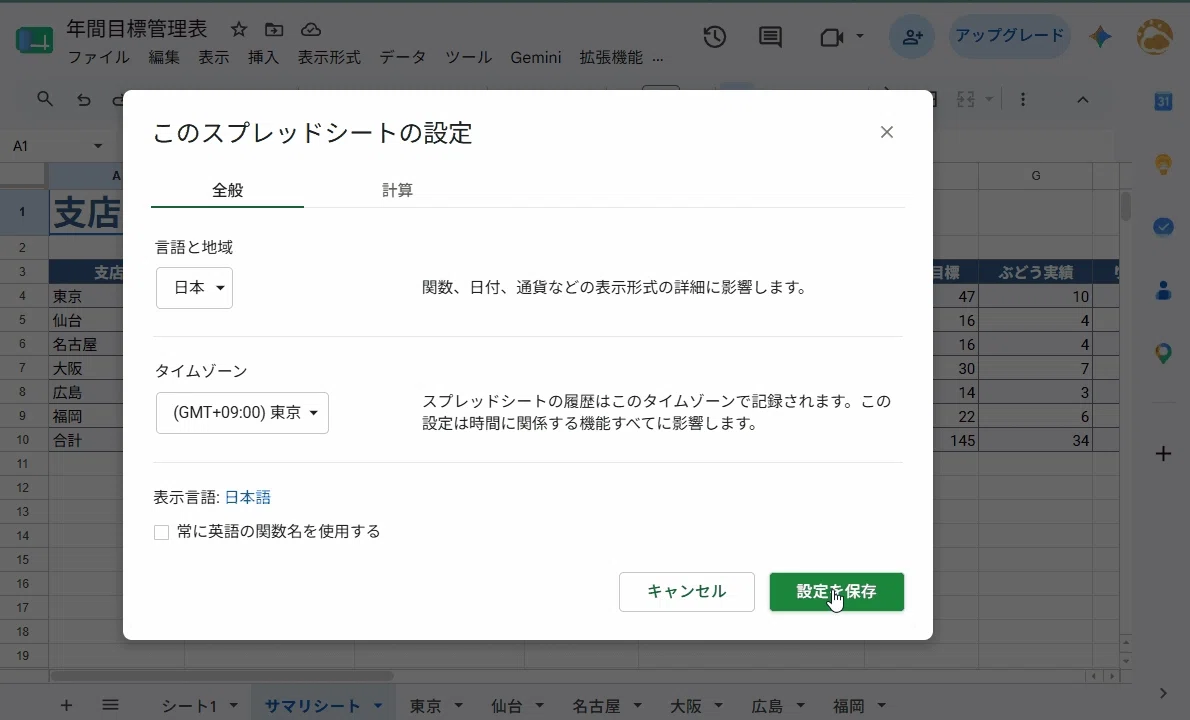Open the サマリシート tab dropdown arrow
Image resolution: width=1190 pixels, height=720 pixels.
tap(377, 706)
